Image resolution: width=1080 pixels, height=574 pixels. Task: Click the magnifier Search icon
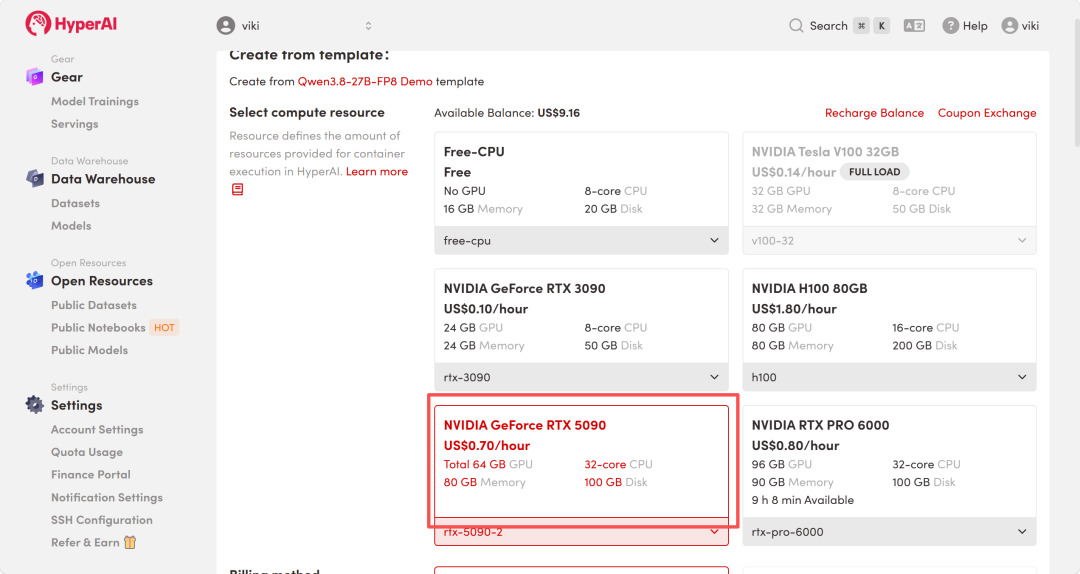click(796, 25)
